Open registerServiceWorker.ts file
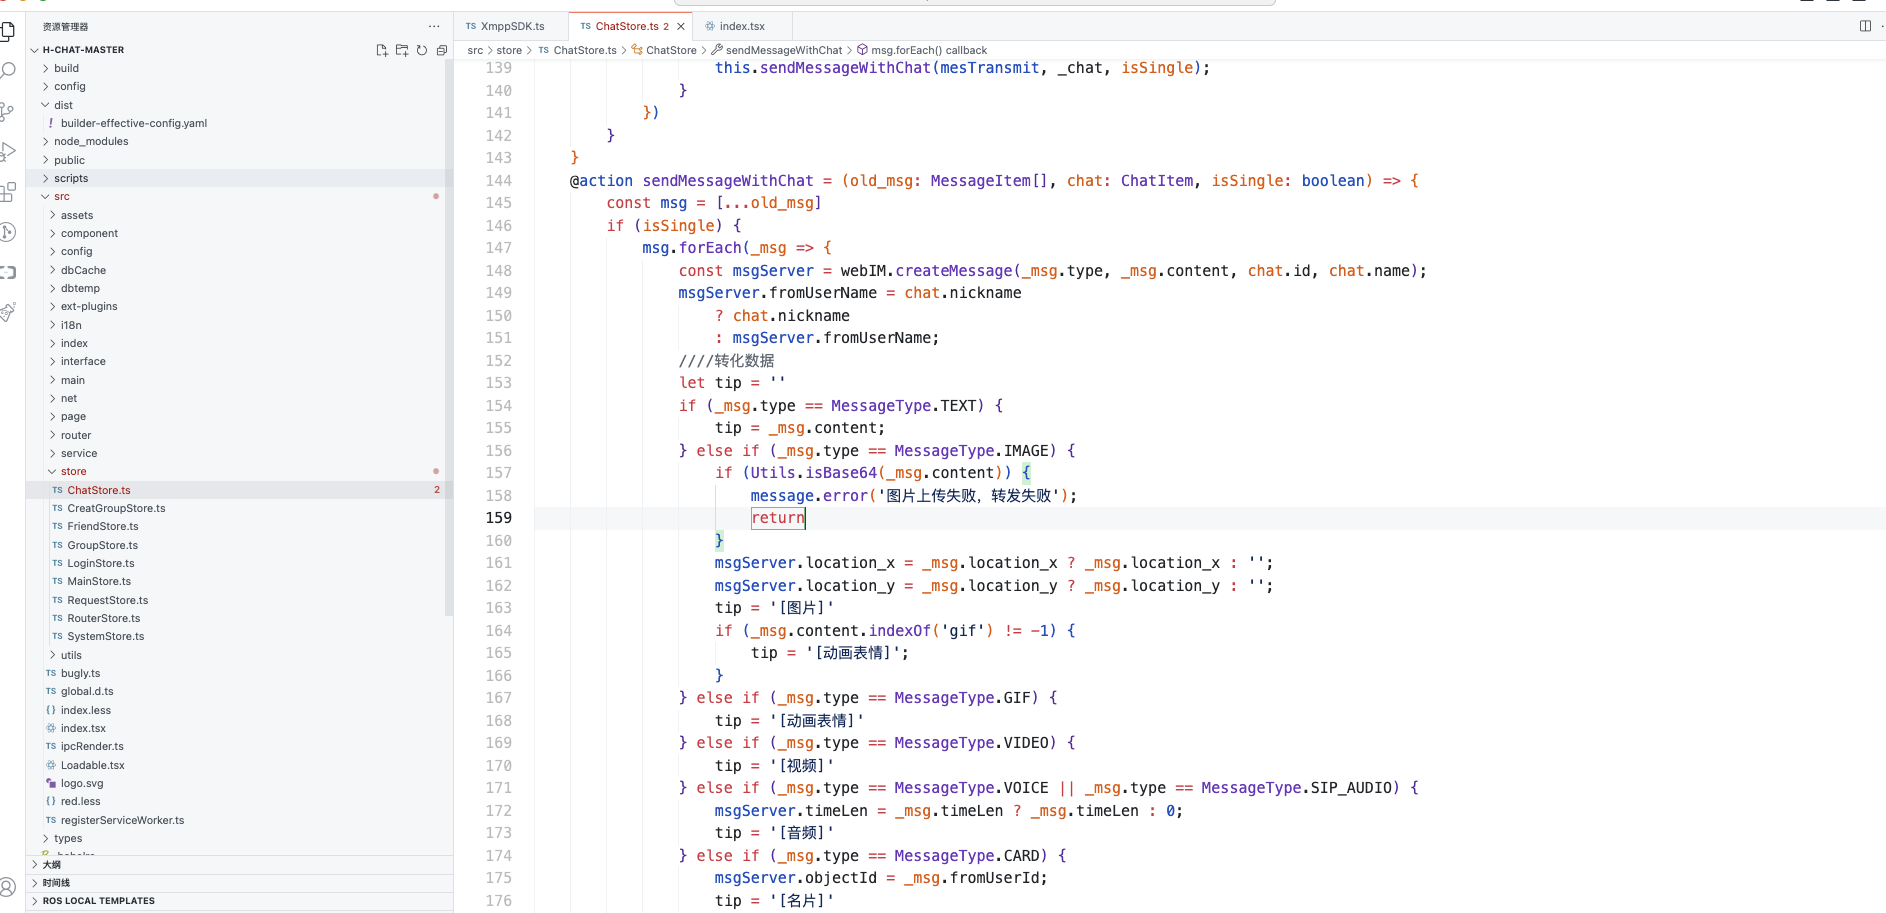This screenshot has width=1886, height=913. click(240, 820)
